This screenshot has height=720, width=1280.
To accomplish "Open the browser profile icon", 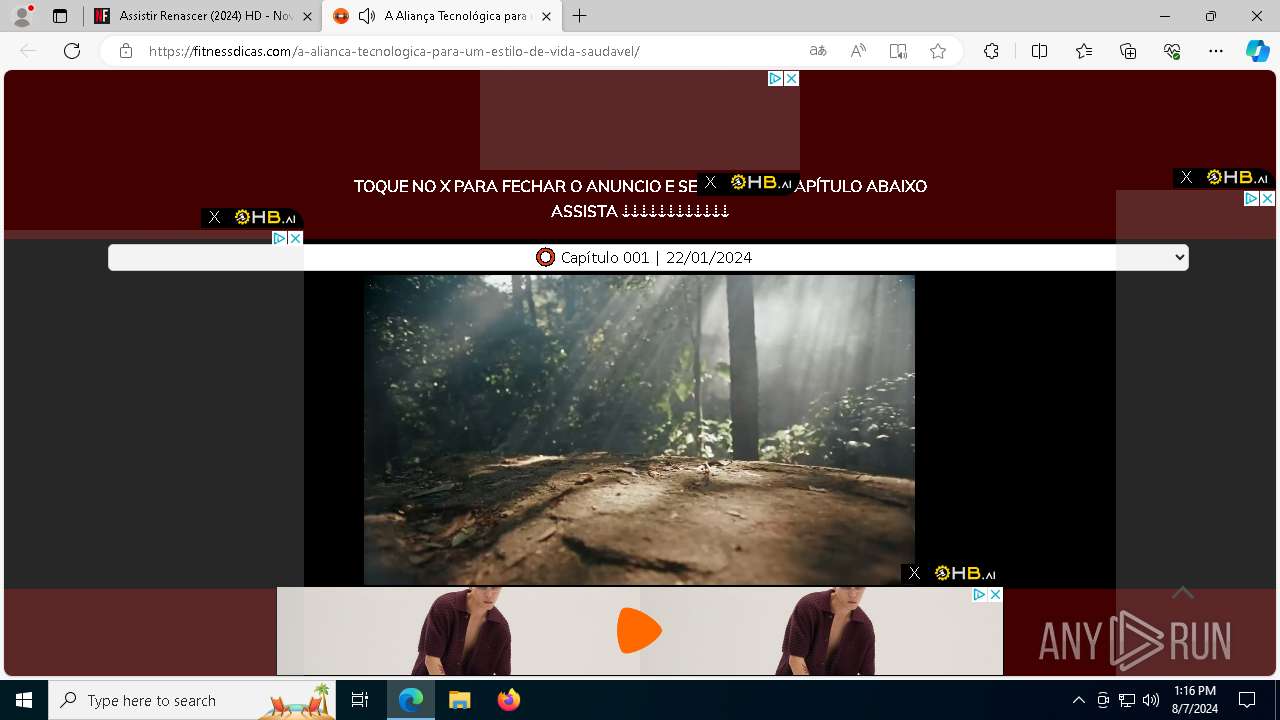I will pyautogui.click(x=22, y=16).
